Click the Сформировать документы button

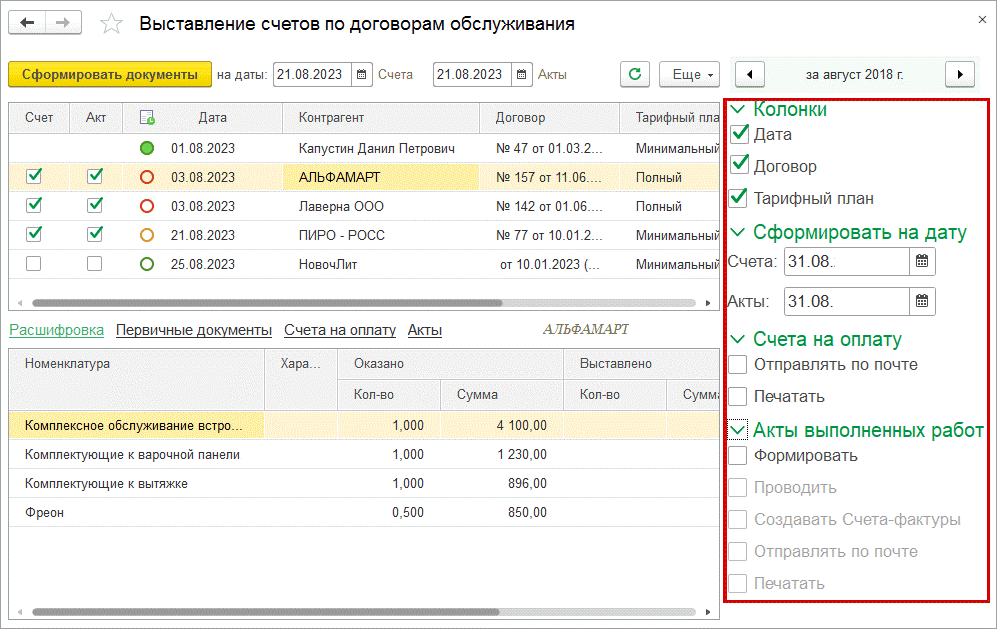point(110,74)
